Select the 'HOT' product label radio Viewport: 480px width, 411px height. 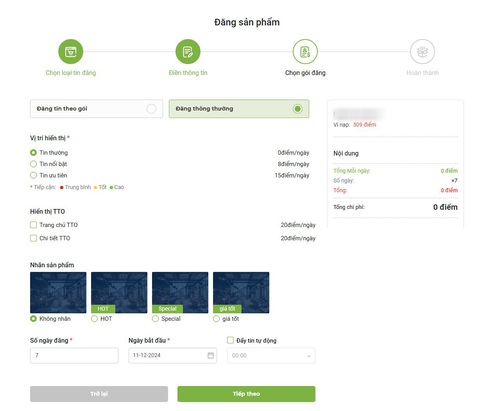[94, 319]
